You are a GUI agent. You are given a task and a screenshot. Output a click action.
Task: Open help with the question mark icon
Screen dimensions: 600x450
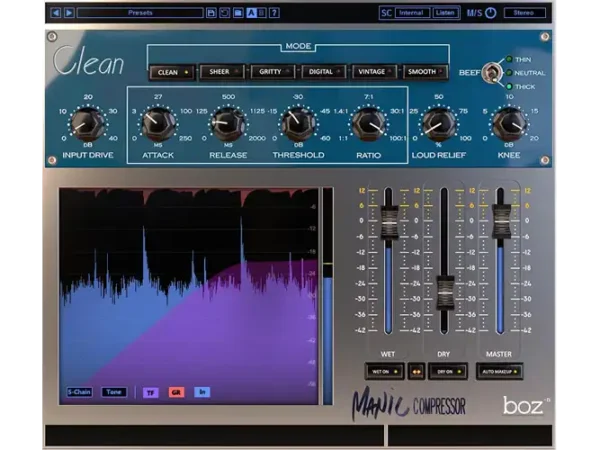(274, 13)
